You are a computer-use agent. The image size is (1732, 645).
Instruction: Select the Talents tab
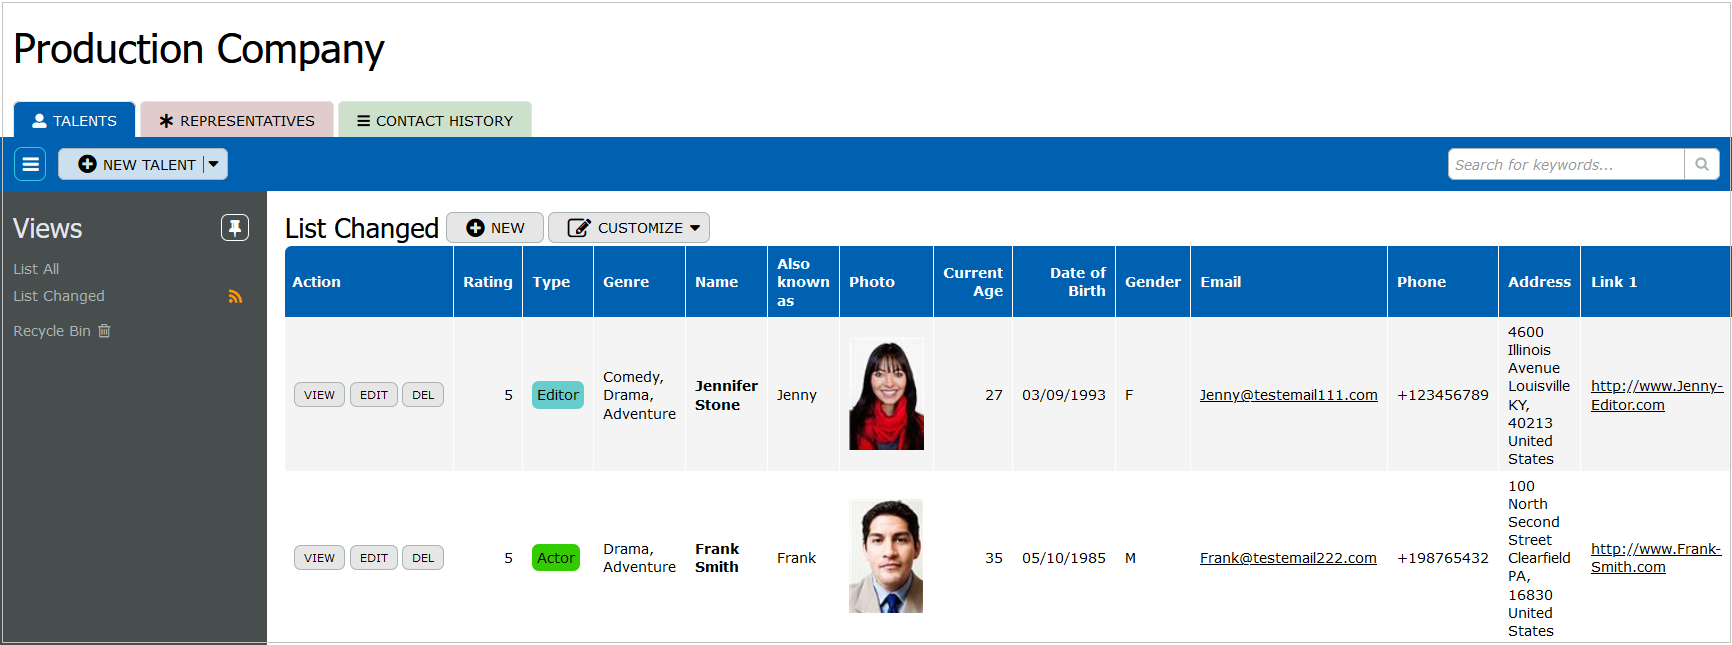75,121
